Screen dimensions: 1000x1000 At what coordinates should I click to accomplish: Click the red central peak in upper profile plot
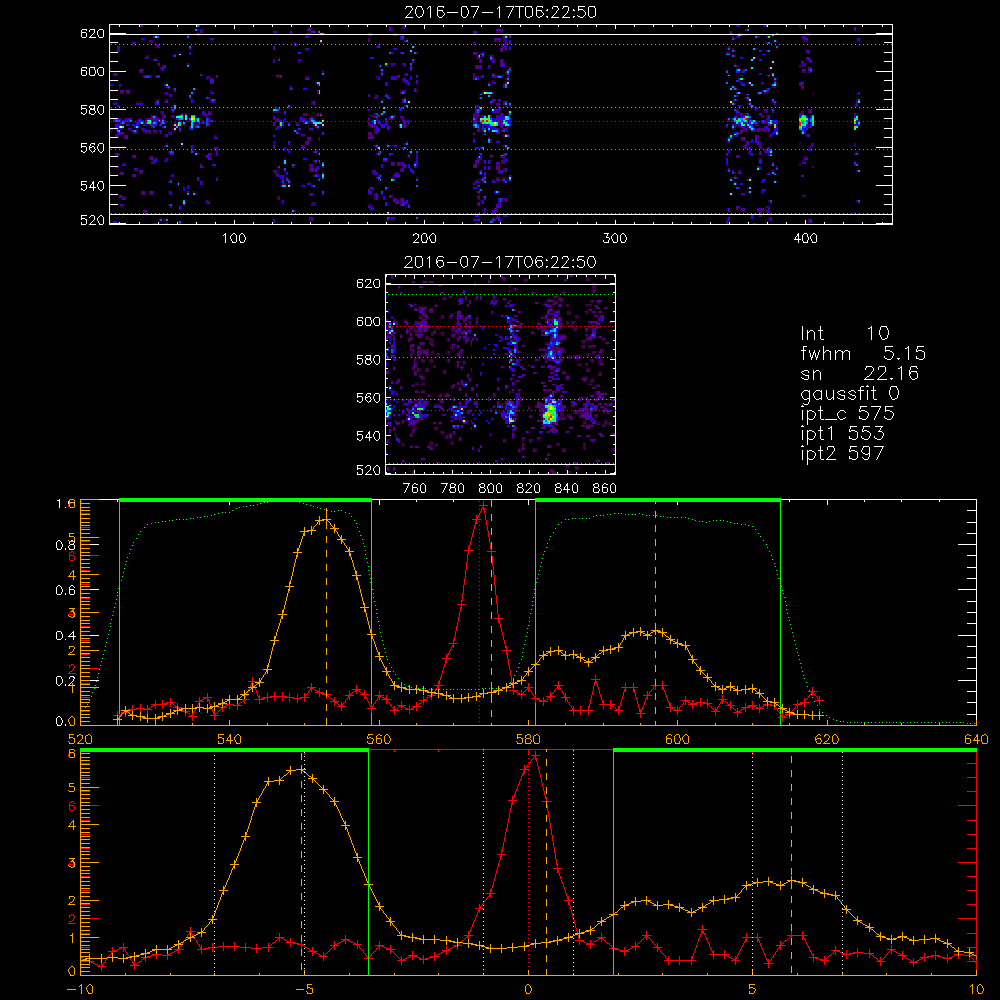[483, 506]
